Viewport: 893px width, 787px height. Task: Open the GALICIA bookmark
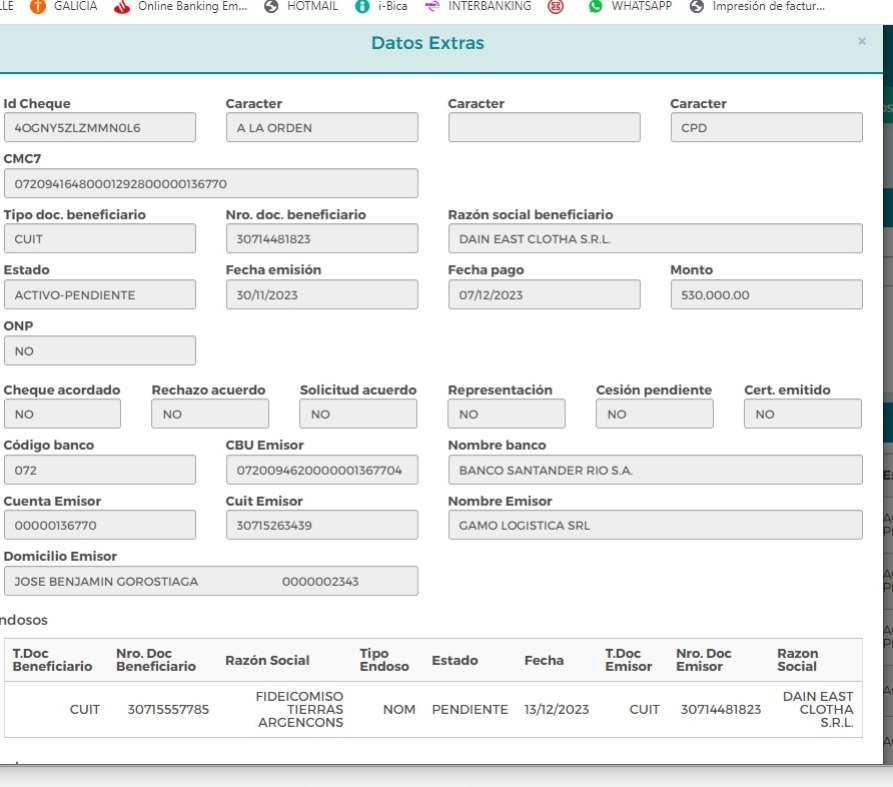[x=63, y=6]
